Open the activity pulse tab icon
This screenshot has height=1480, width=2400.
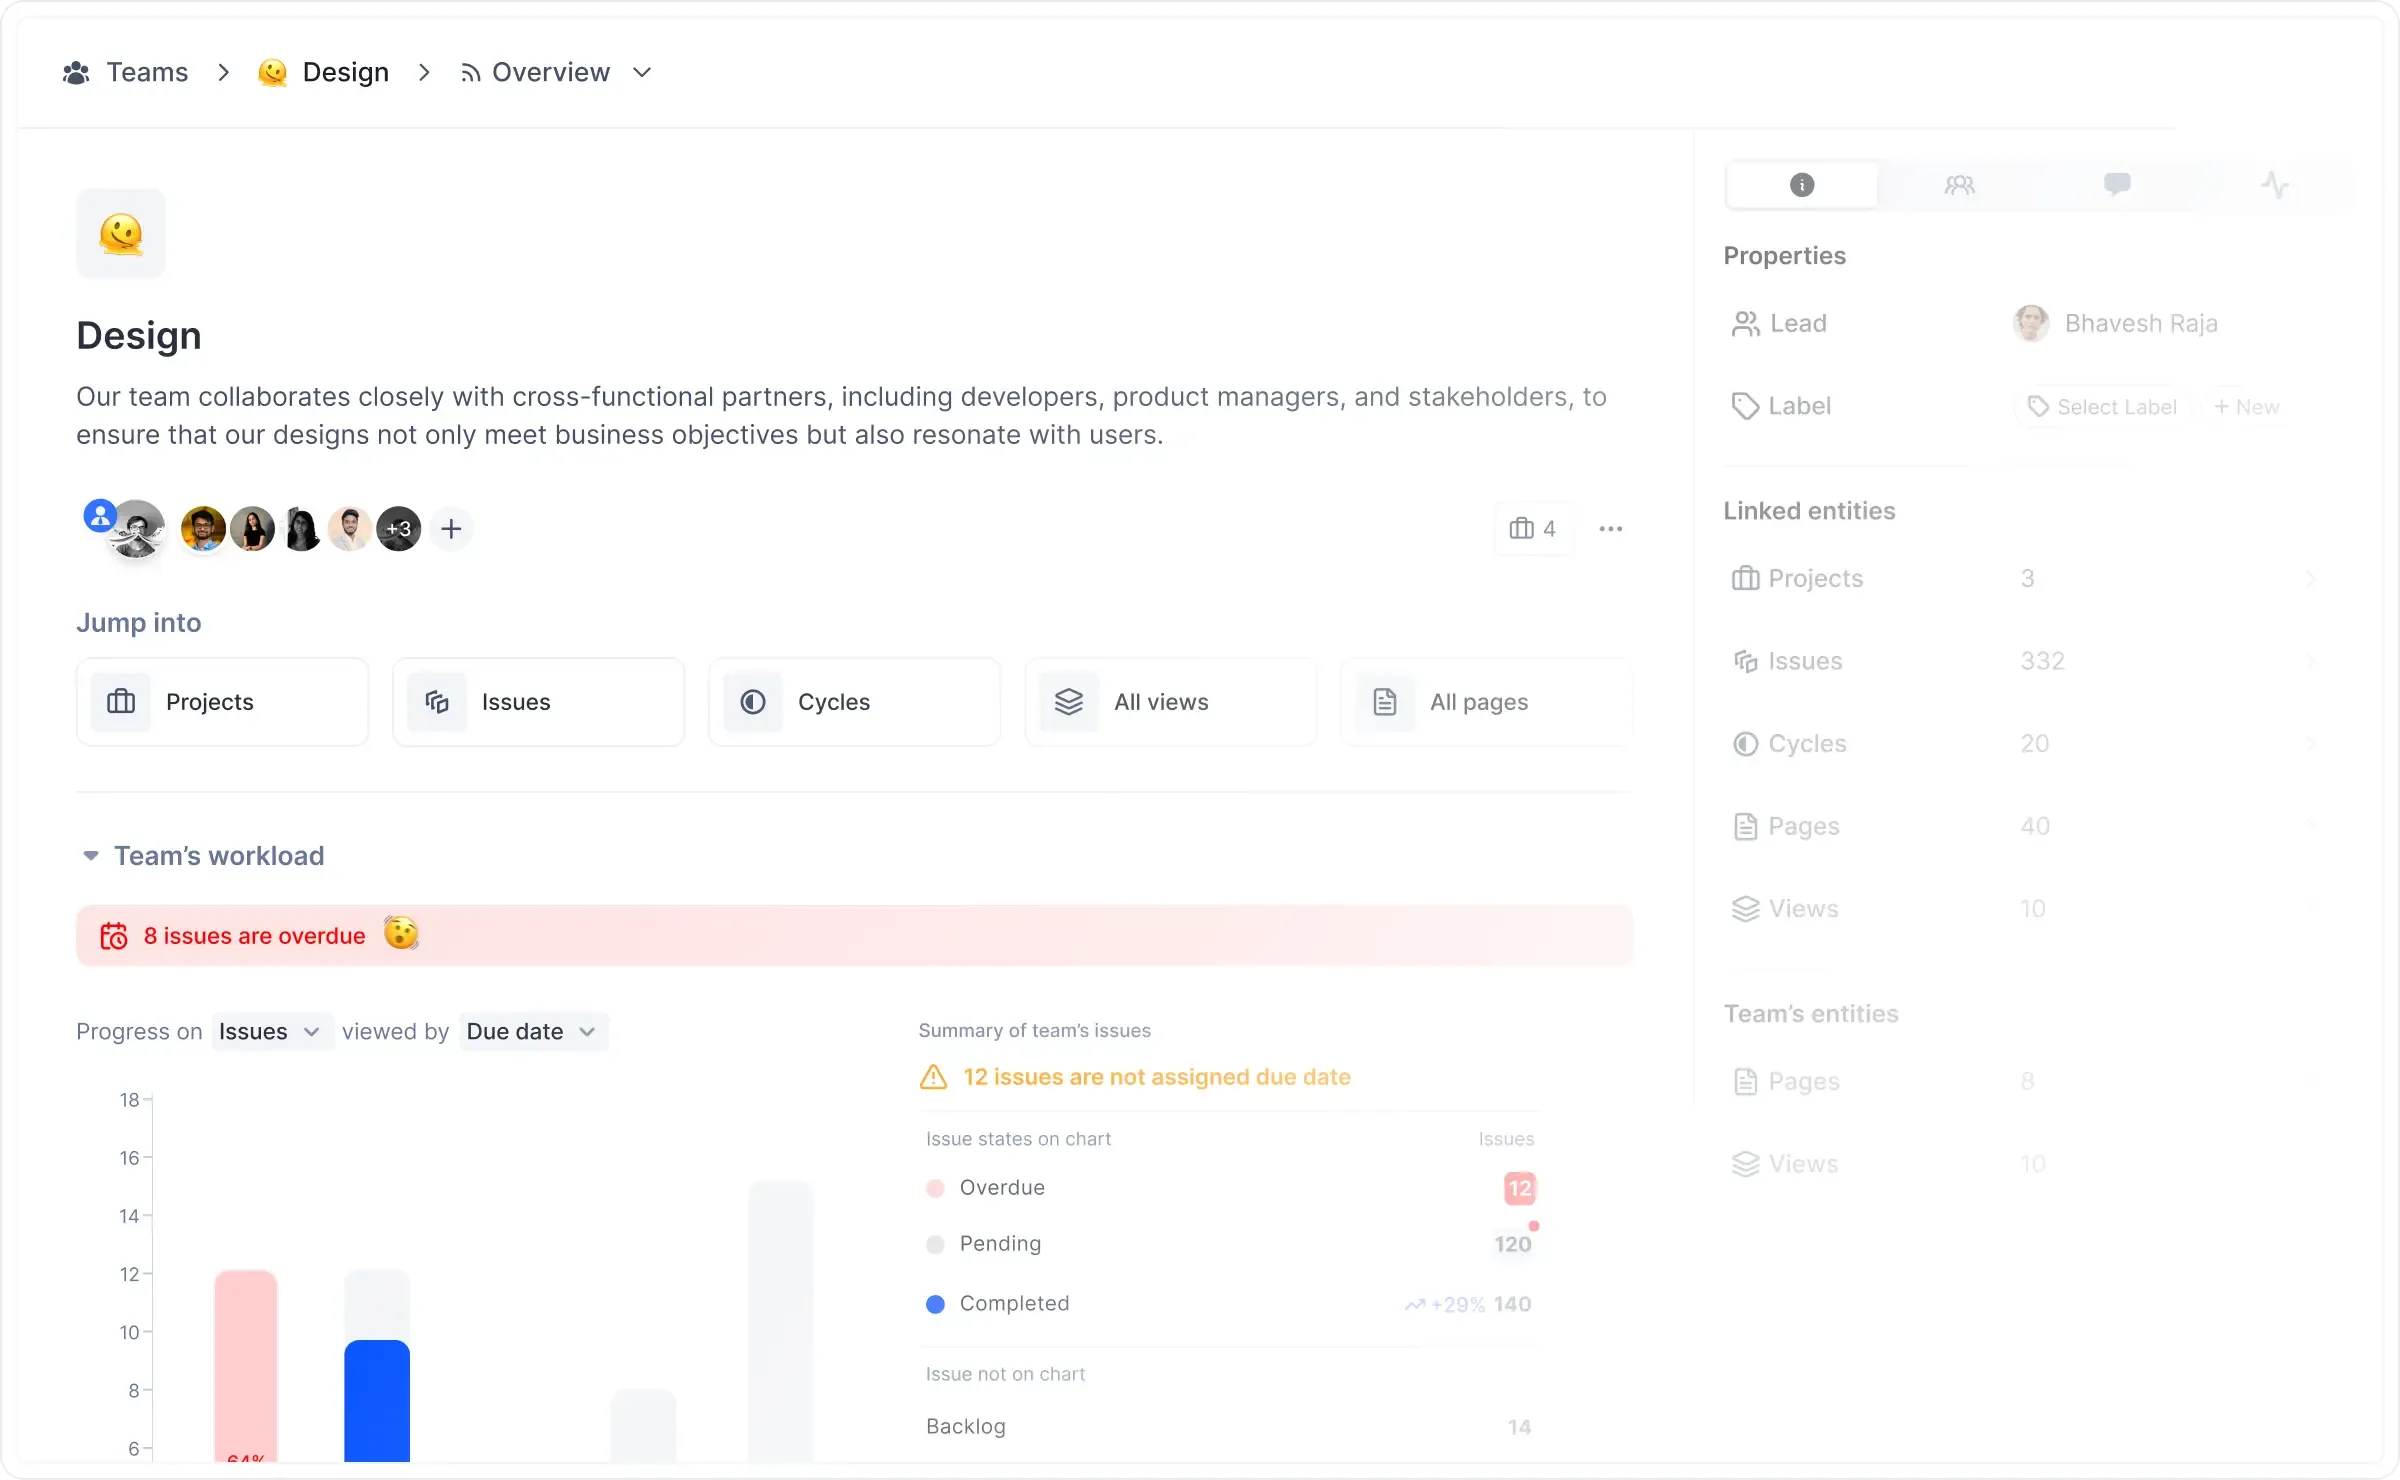click(x=2274, y=185)
